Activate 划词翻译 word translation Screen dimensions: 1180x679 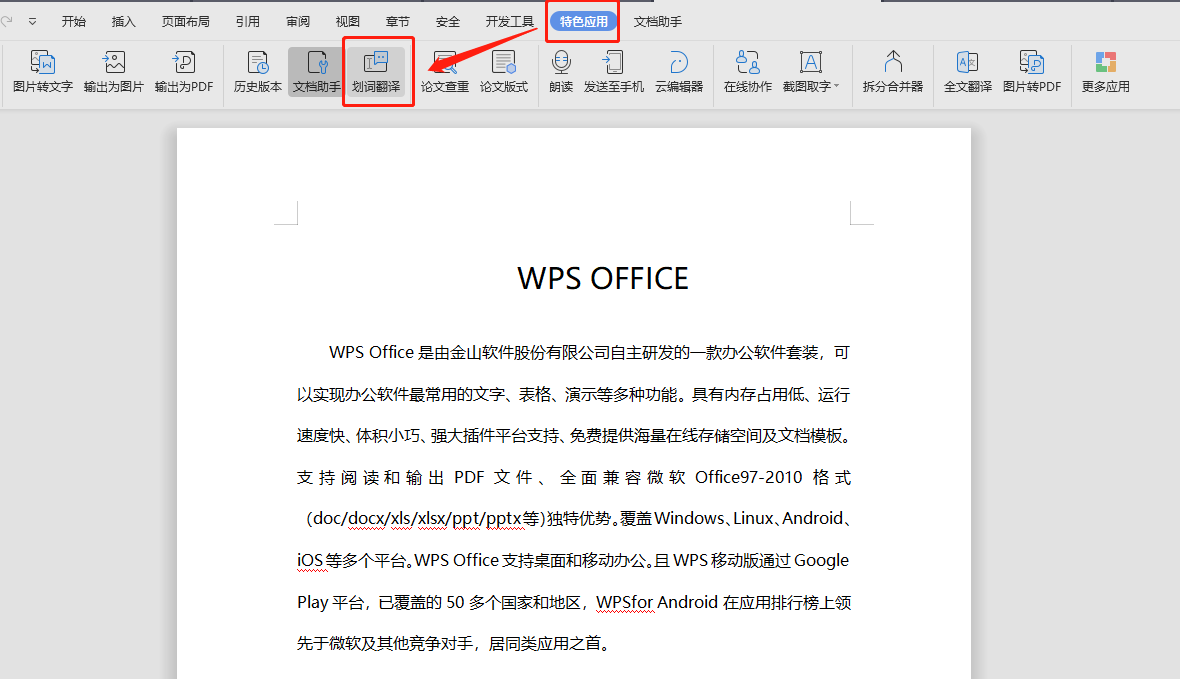point(376,72)
